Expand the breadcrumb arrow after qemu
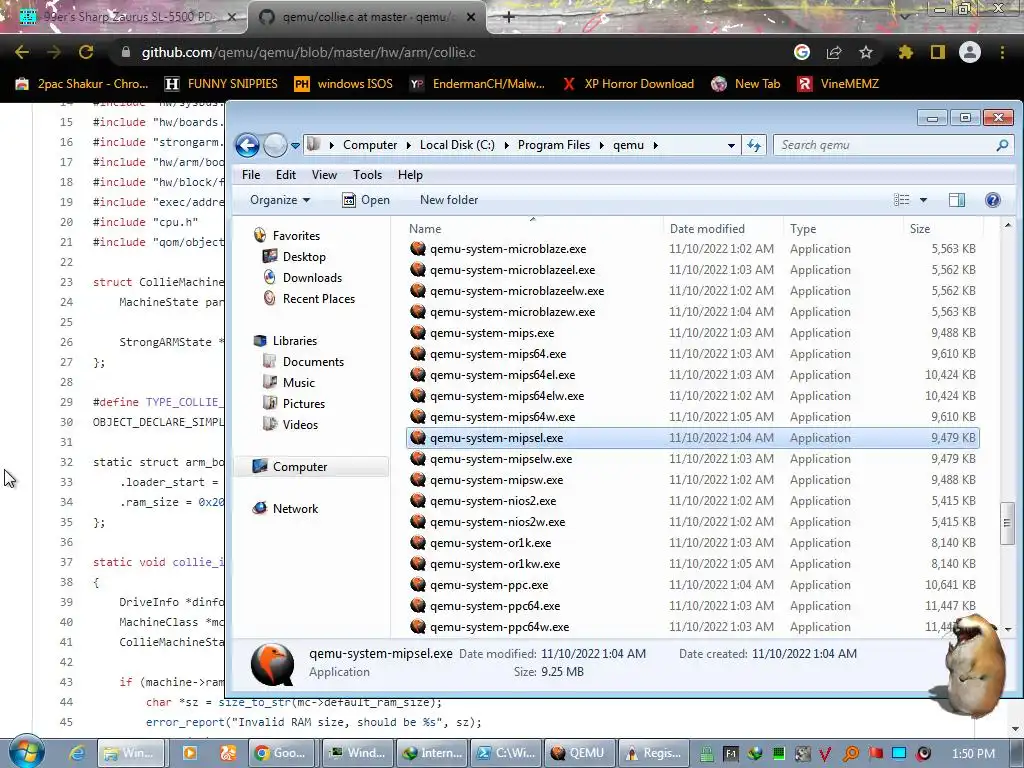This screenshot has width=1024, height=768. (x=656, y=145)
